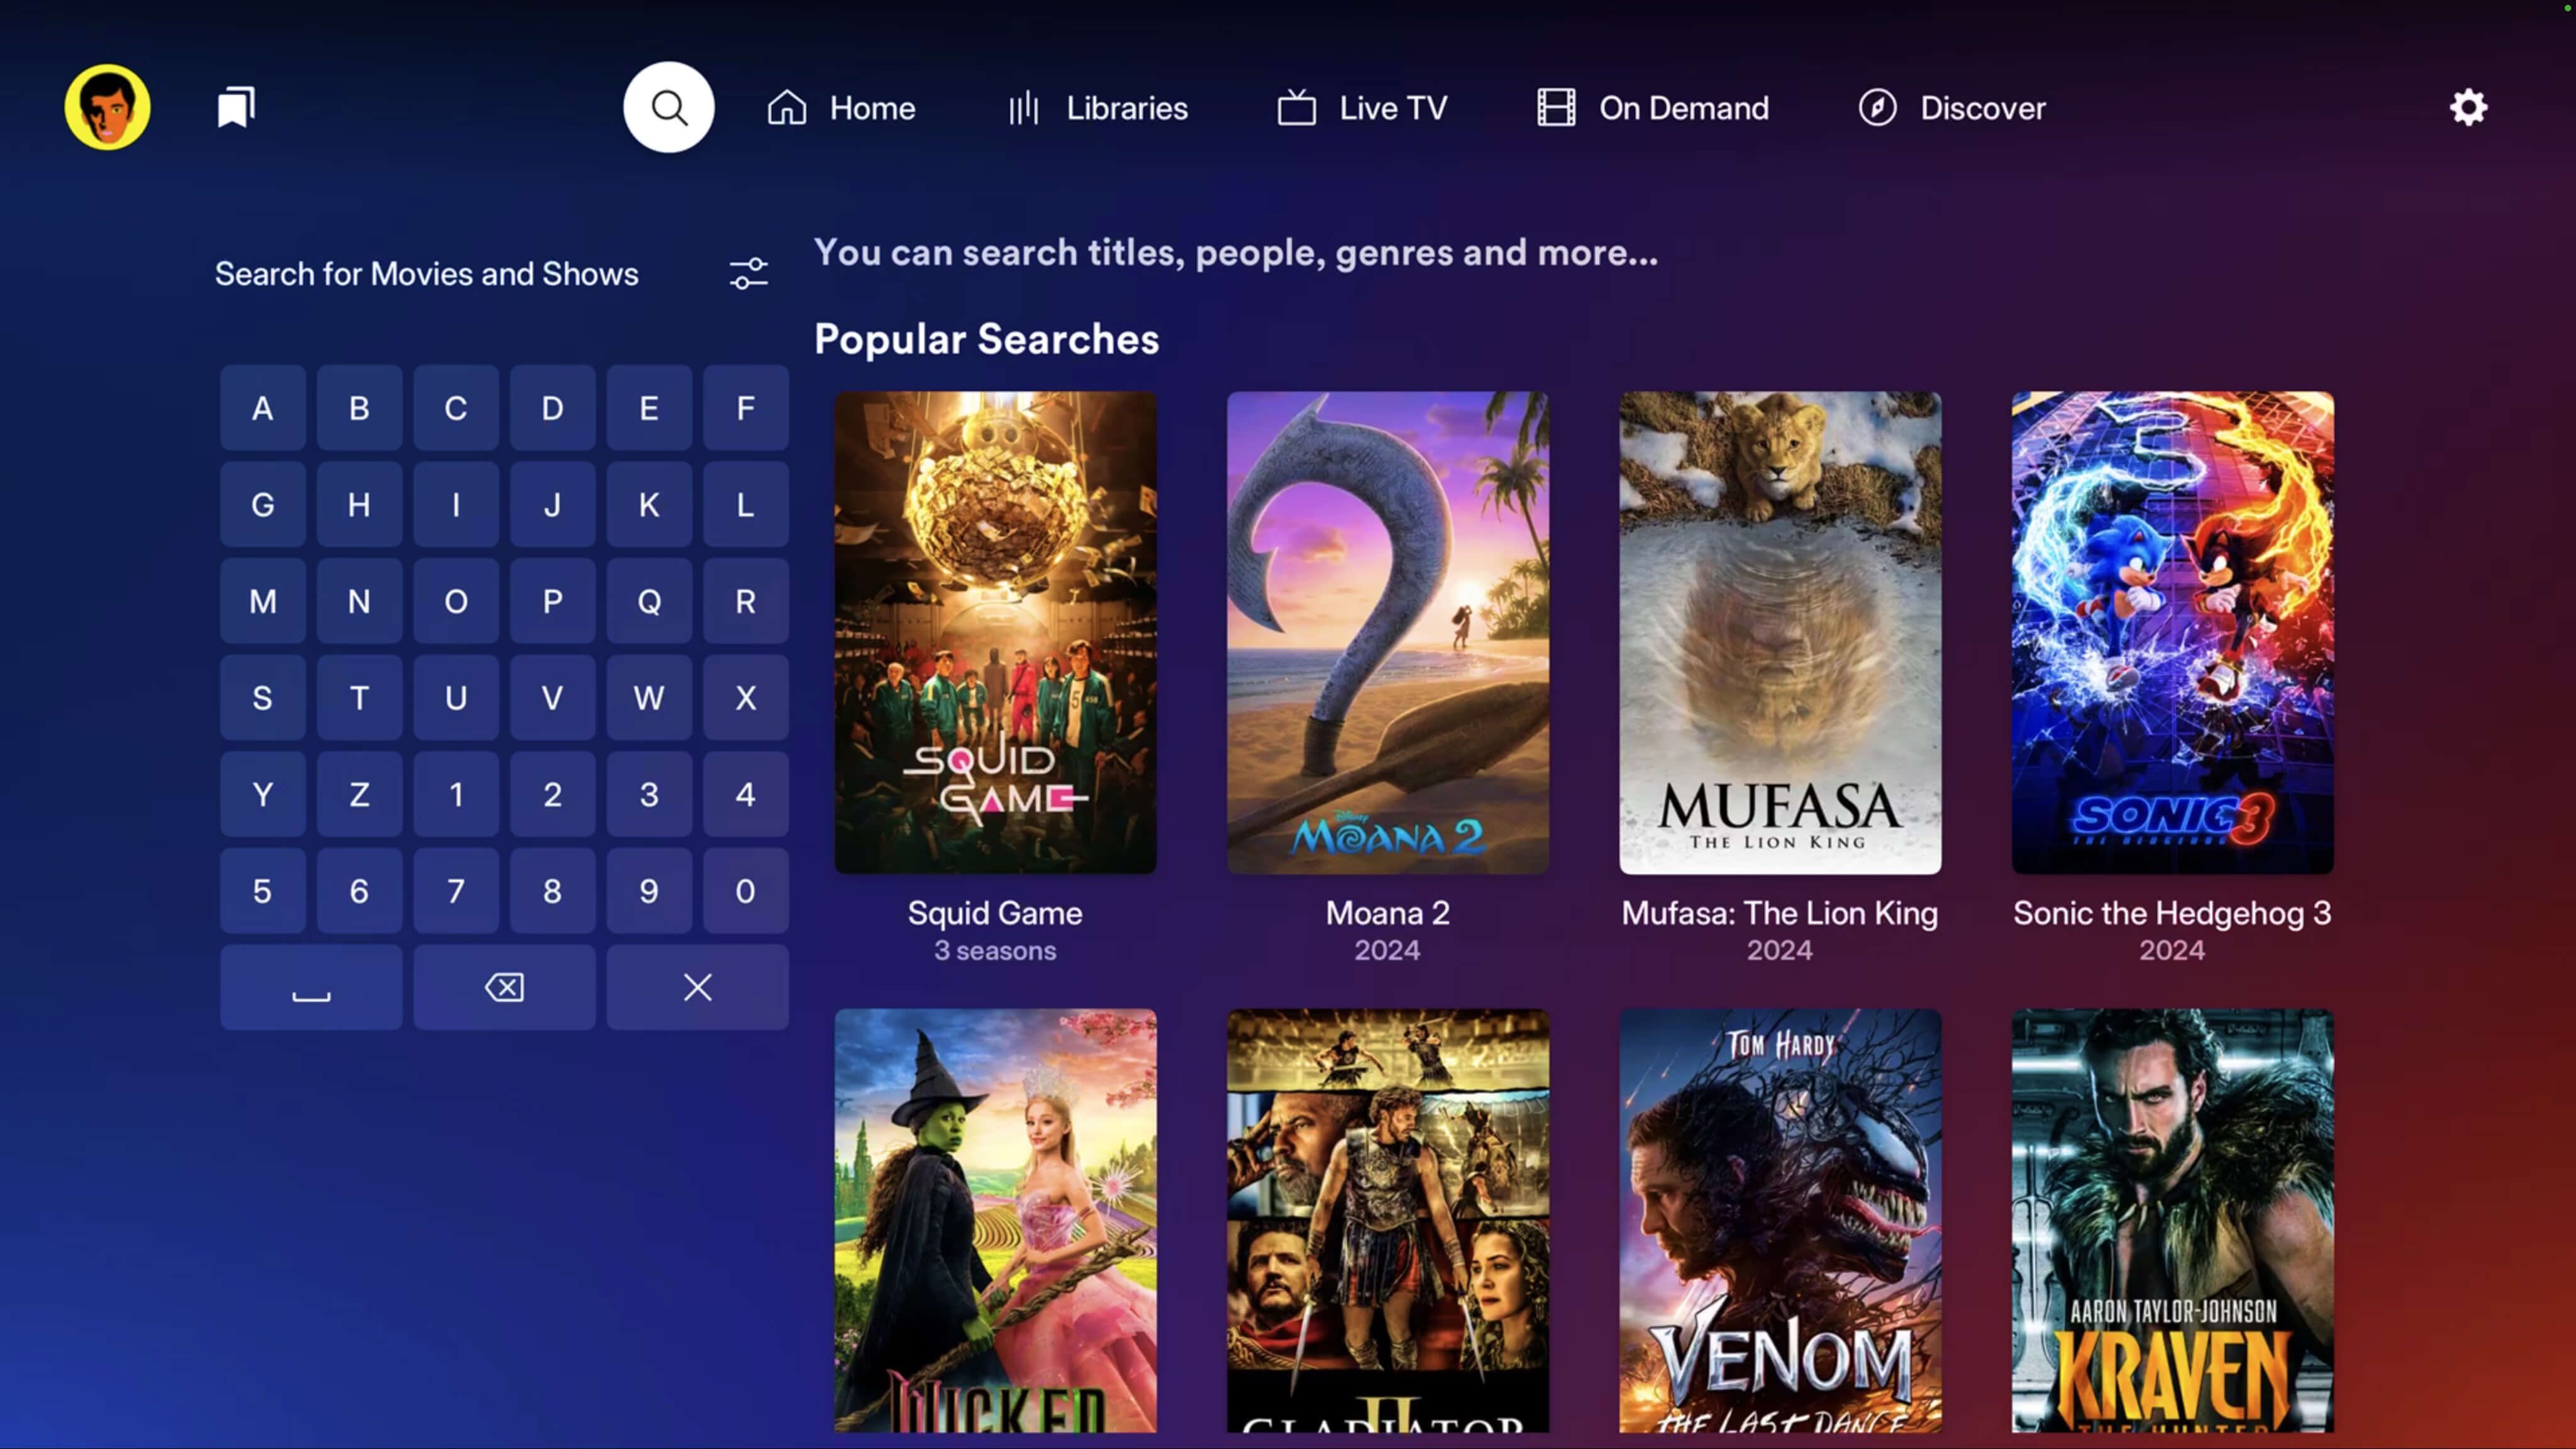Click 'Mufasa: The Lion King' title text
The width and height of the screenshot is (2576, 1449).
(x=1780, y=913)
